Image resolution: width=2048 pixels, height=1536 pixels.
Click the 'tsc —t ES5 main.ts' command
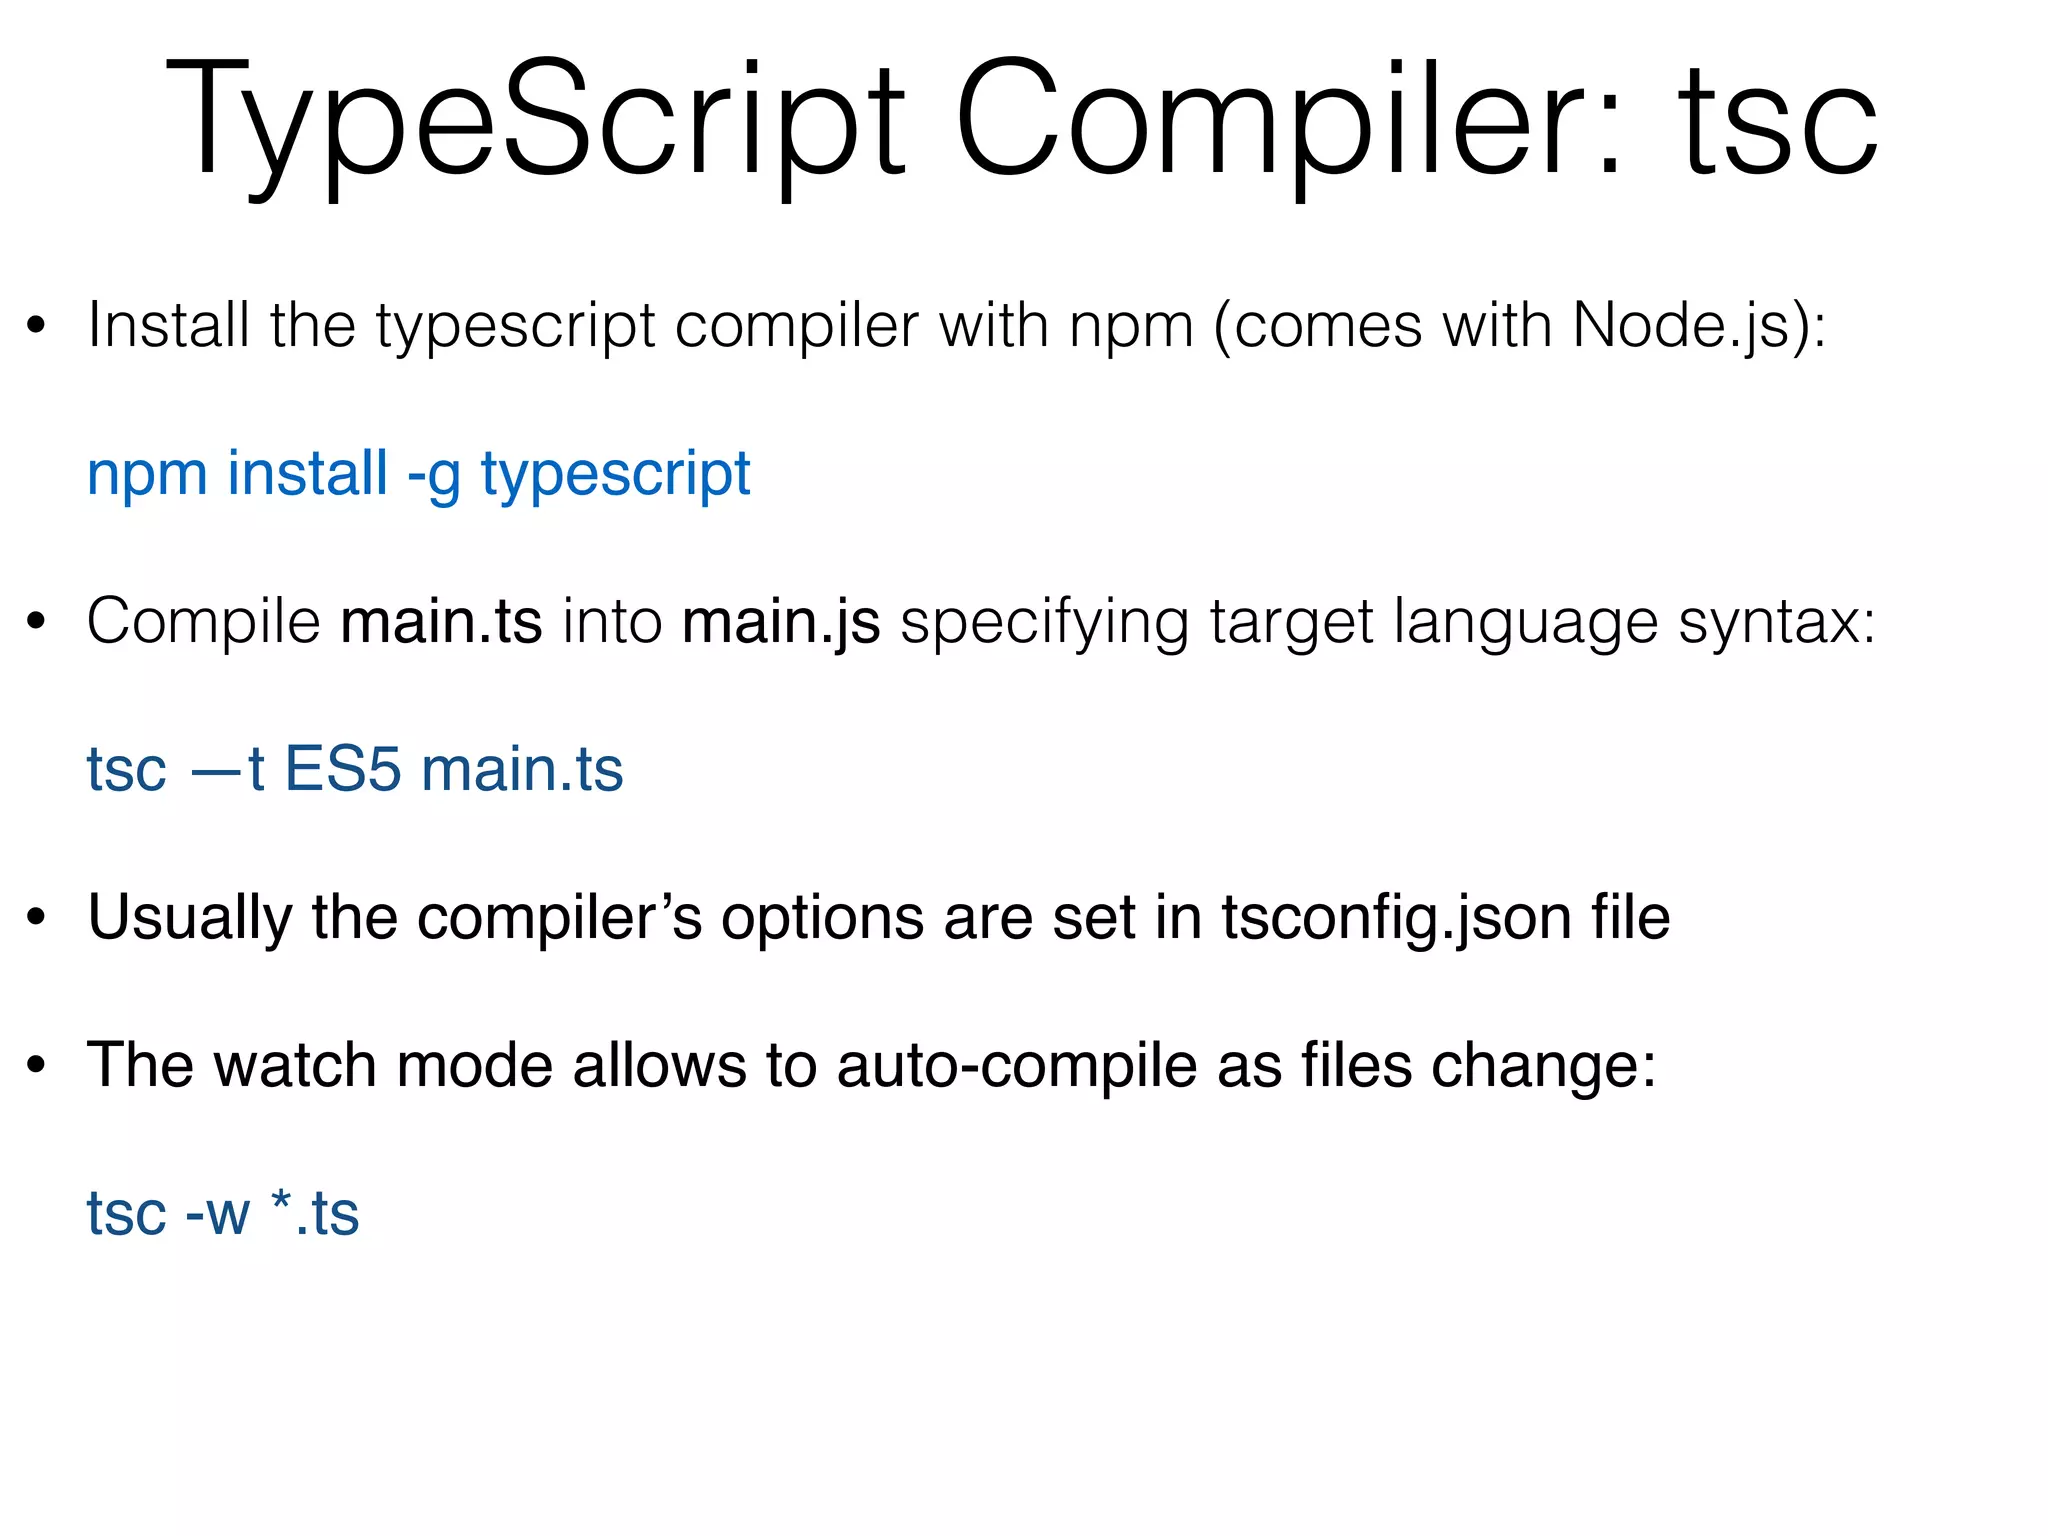pos(355,770)
